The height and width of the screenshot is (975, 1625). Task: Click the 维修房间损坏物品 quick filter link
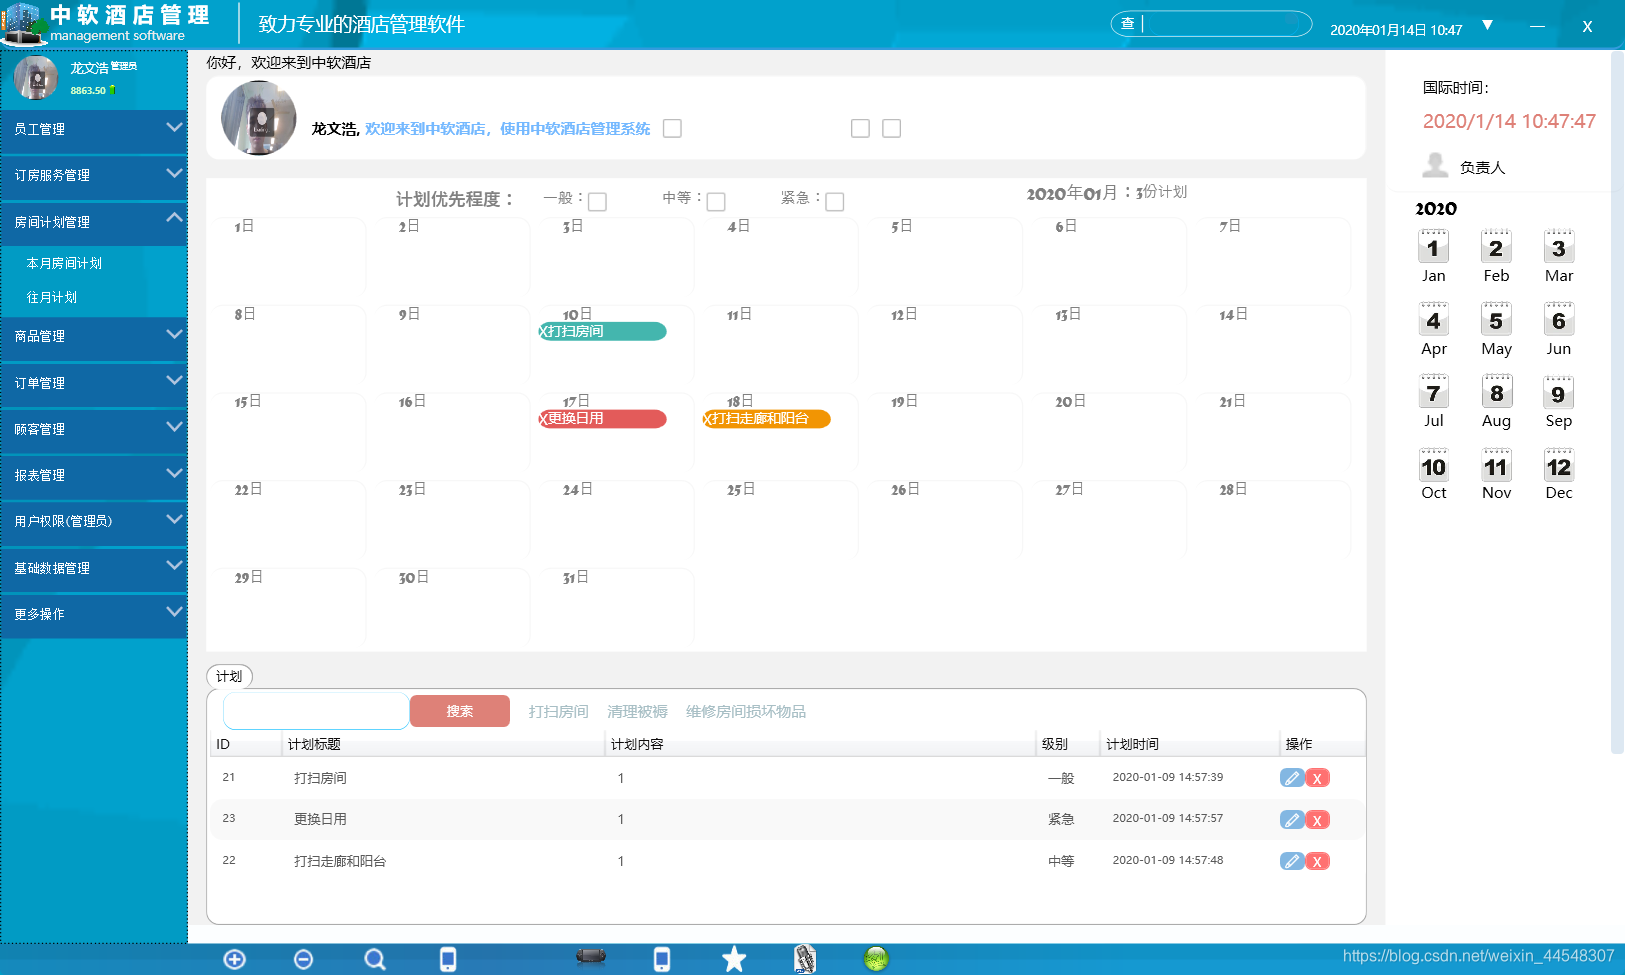pos(746,712)
